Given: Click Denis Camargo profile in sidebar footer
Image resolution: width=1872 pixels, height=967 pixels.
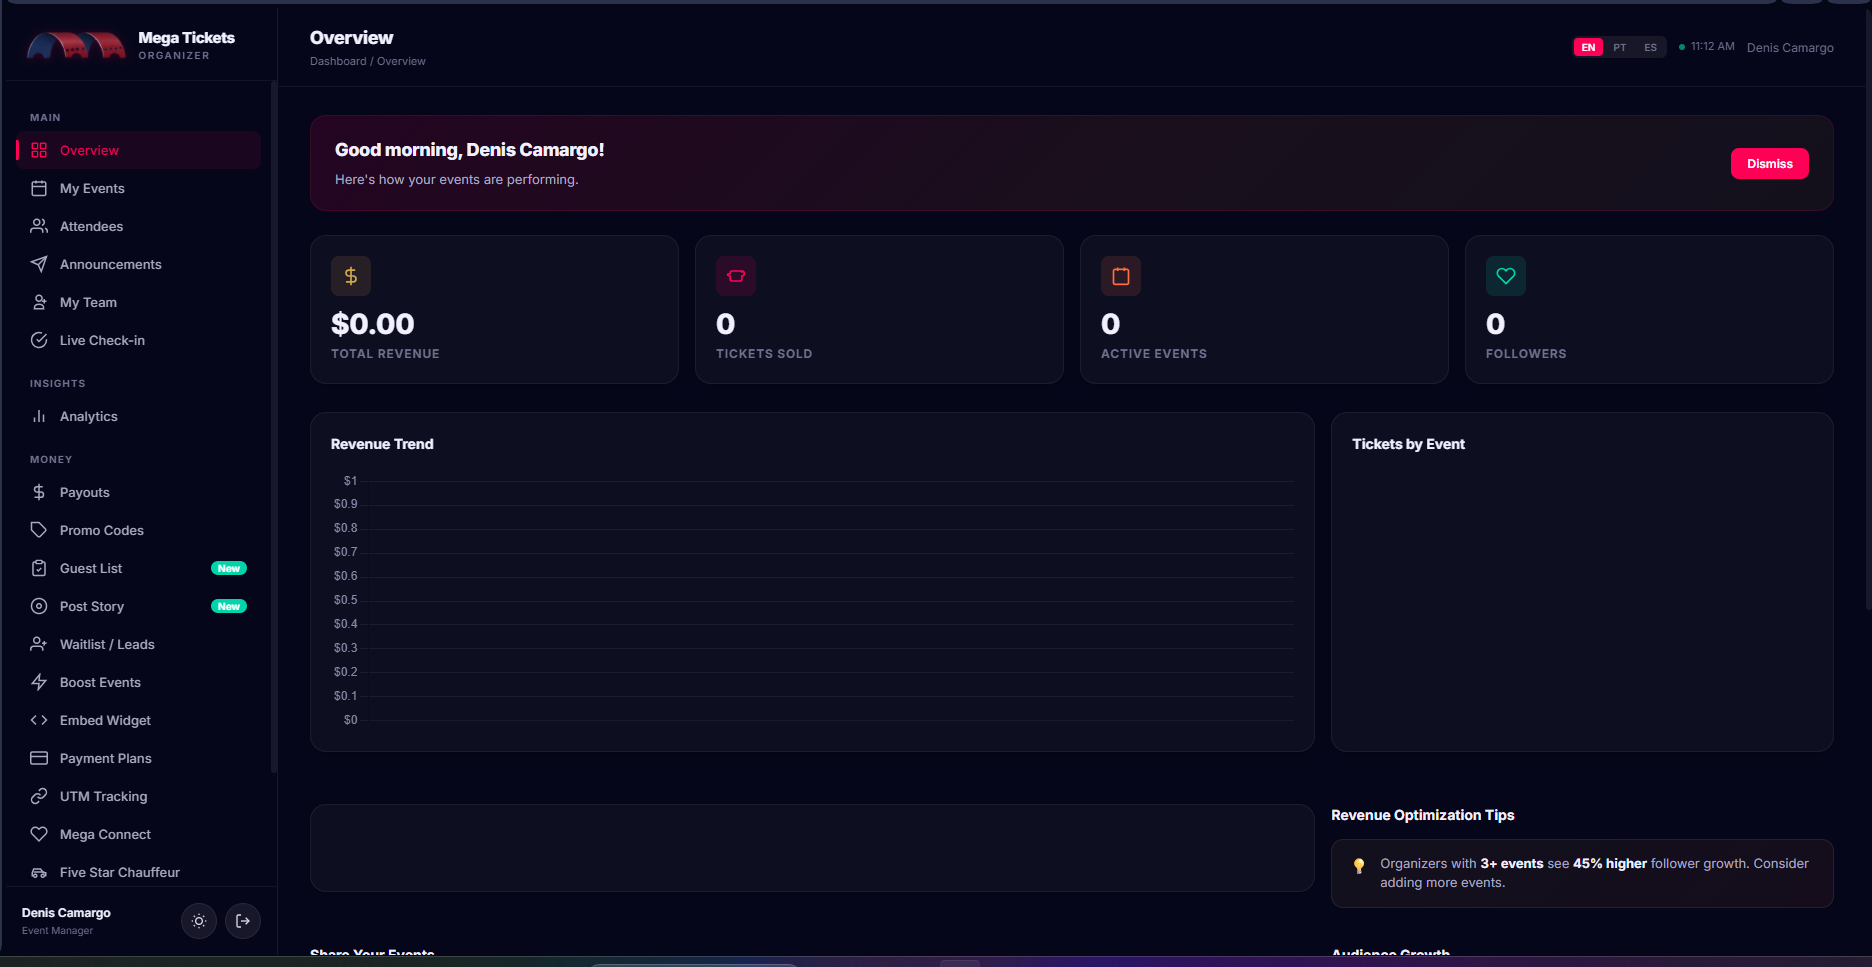Looking at the screenshot, I should coord(66,921).
